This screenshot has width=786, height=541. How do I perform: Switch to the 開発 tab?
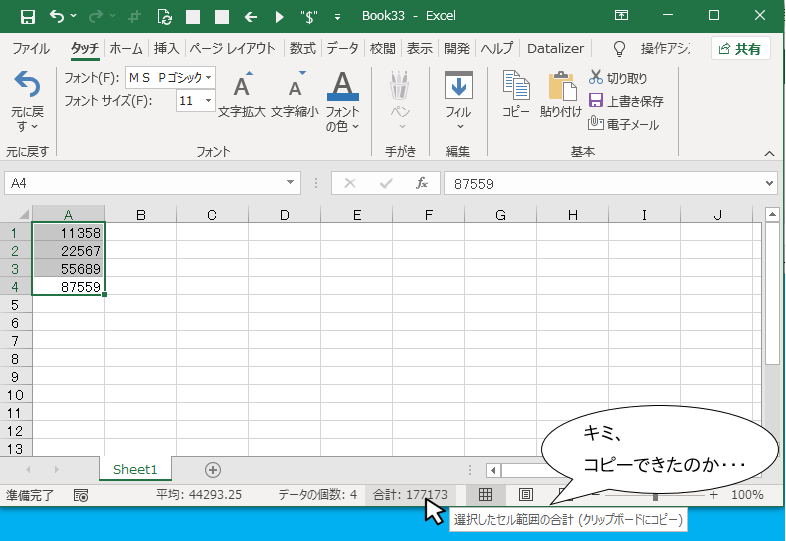[457, 49]
